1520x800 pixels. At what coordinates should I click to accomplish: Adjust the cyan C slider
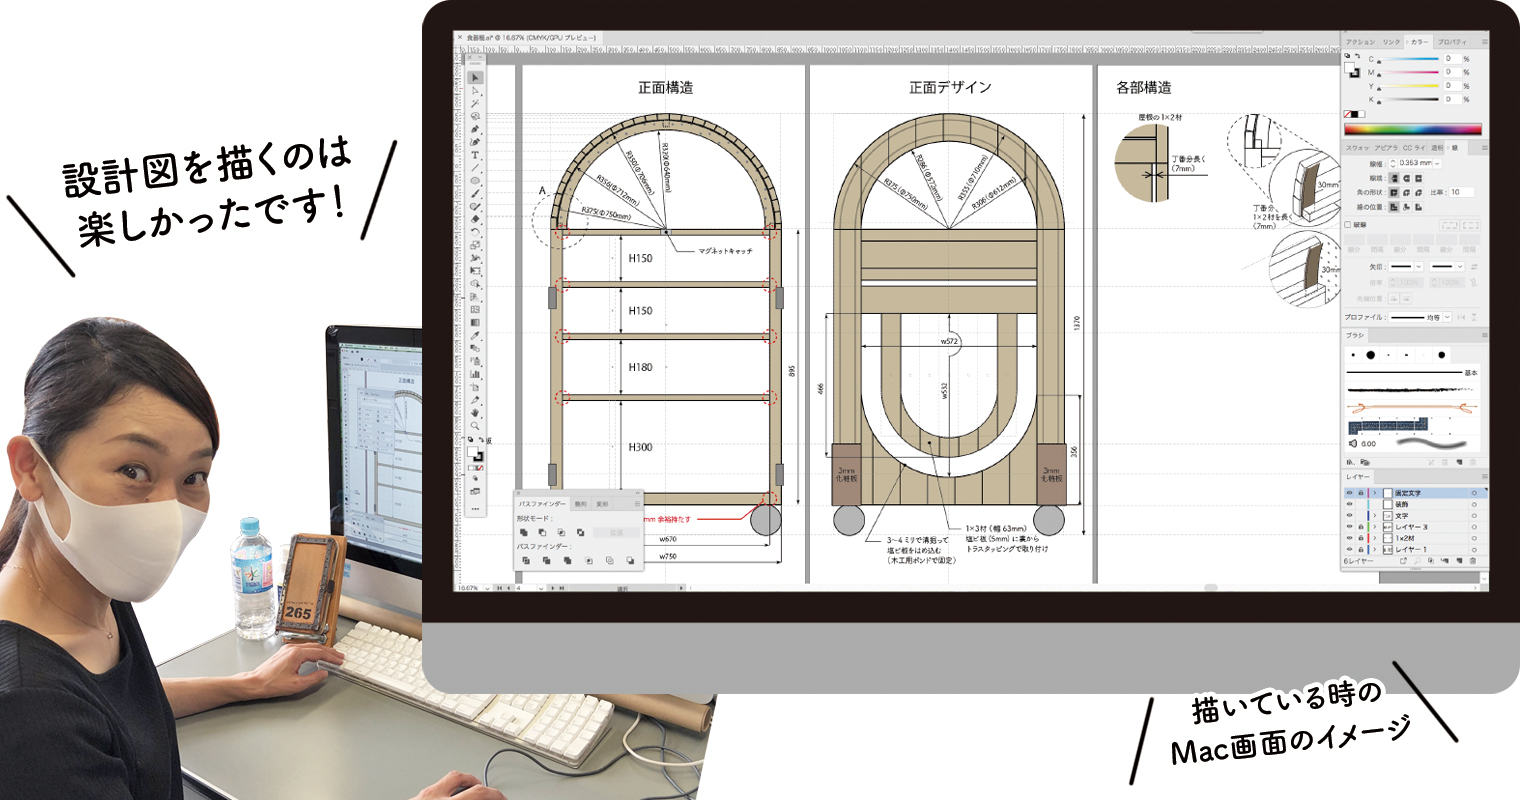click(1408, 59)
